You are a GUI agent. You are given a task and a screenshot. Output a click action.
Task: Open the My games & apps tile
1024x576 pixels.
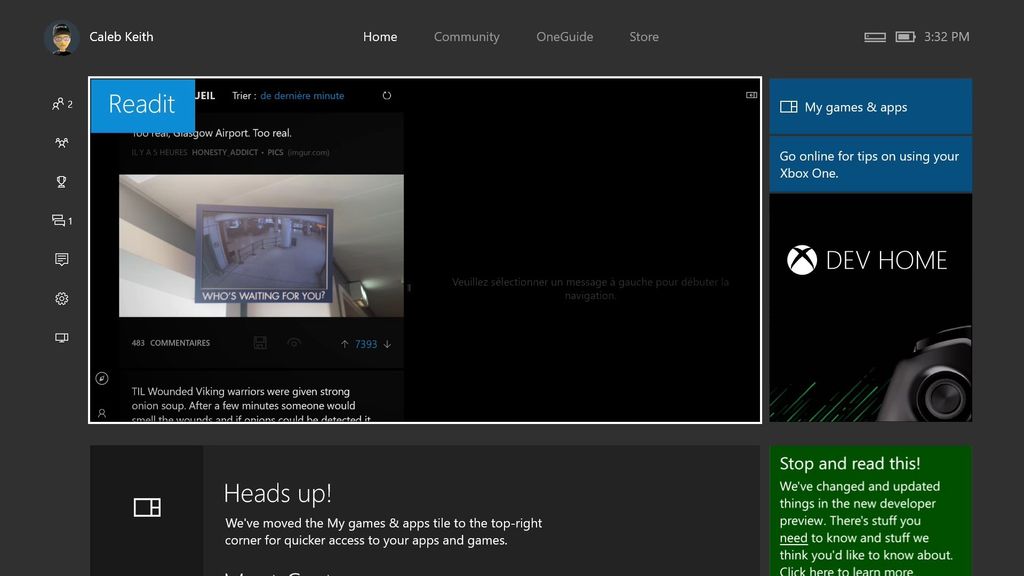870,104
